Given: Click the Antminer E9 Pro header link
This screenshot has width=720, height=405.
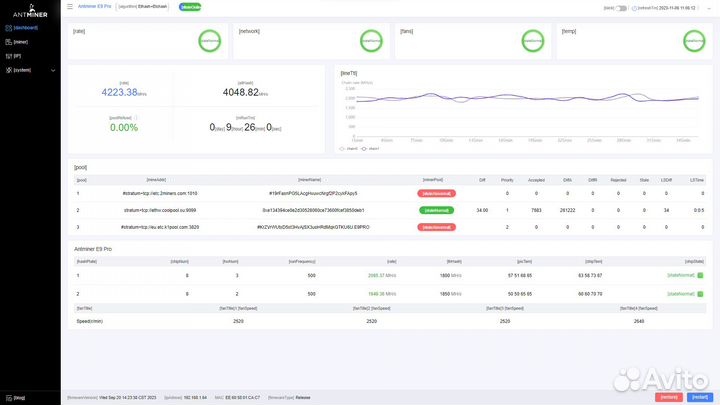Looking at the screenshot, I should coord(95,6).
